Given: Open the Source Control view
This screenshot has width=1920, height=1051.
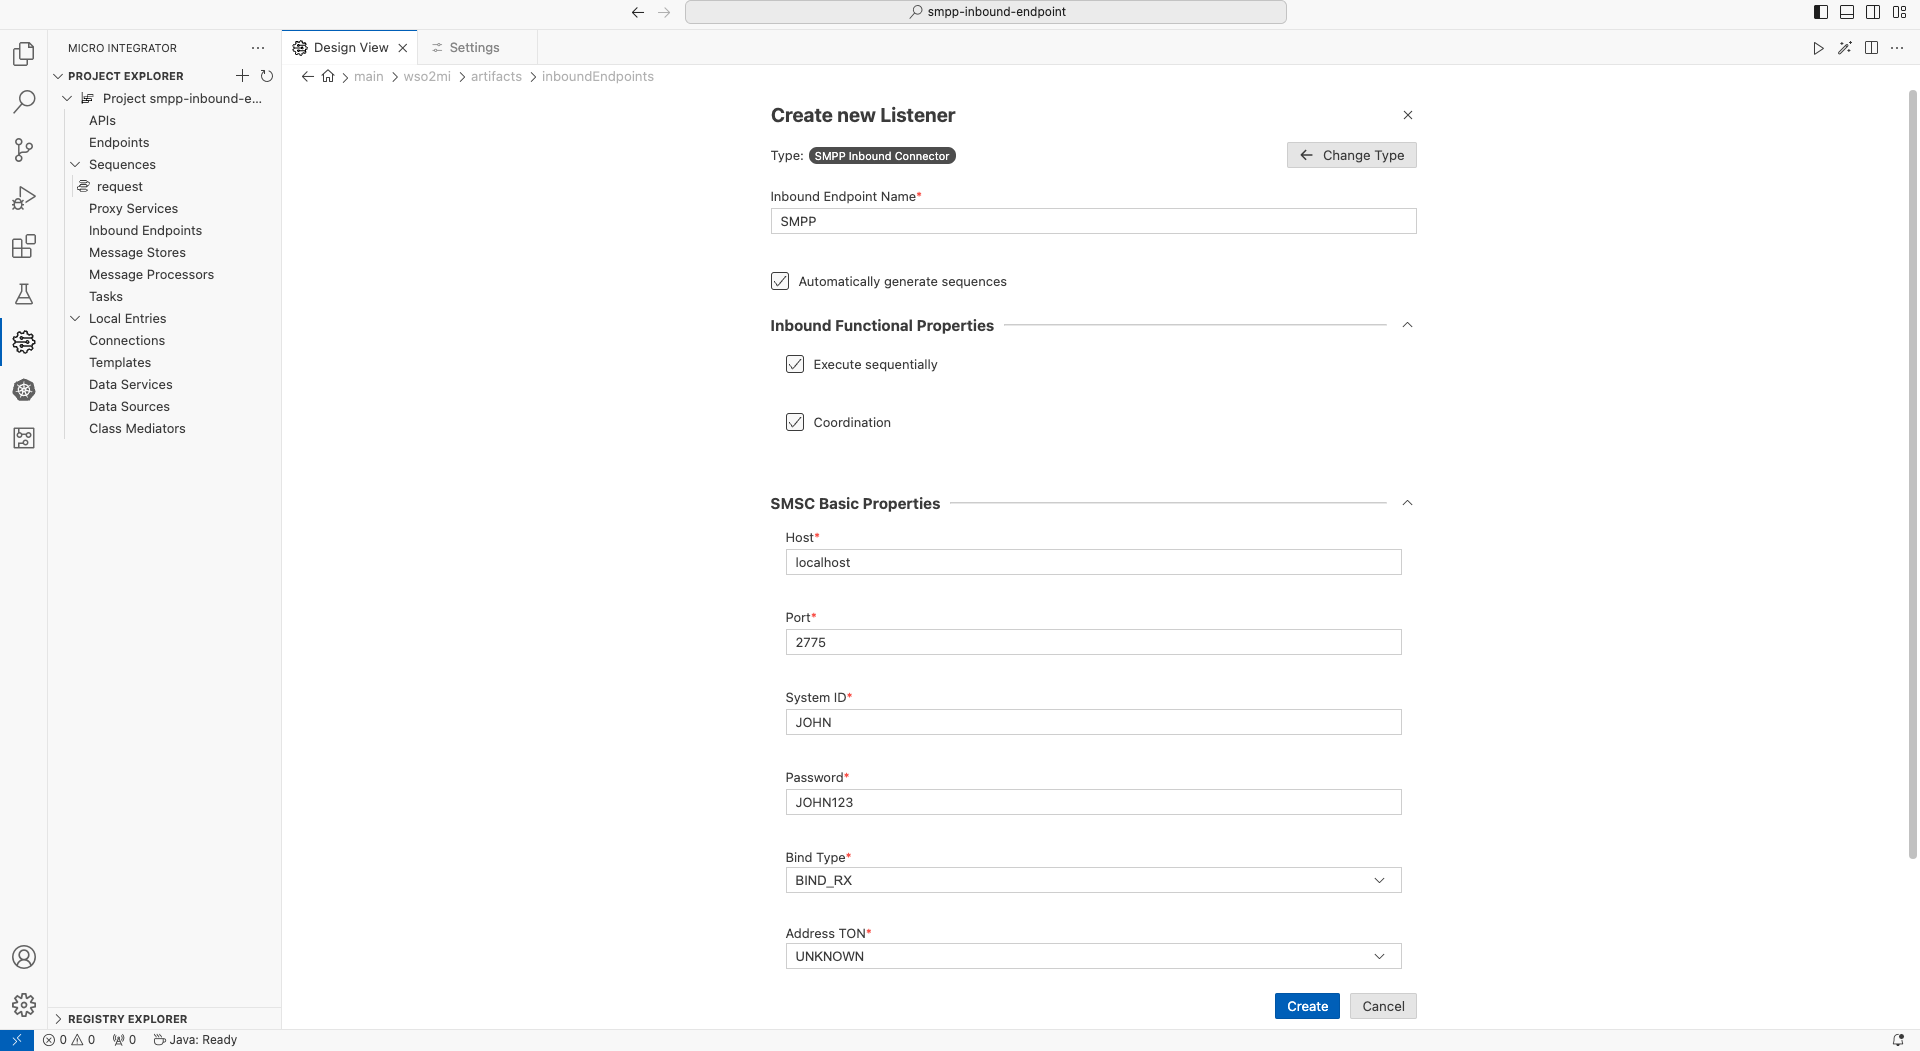Looking at the screenshot, I should coord(24,149).
